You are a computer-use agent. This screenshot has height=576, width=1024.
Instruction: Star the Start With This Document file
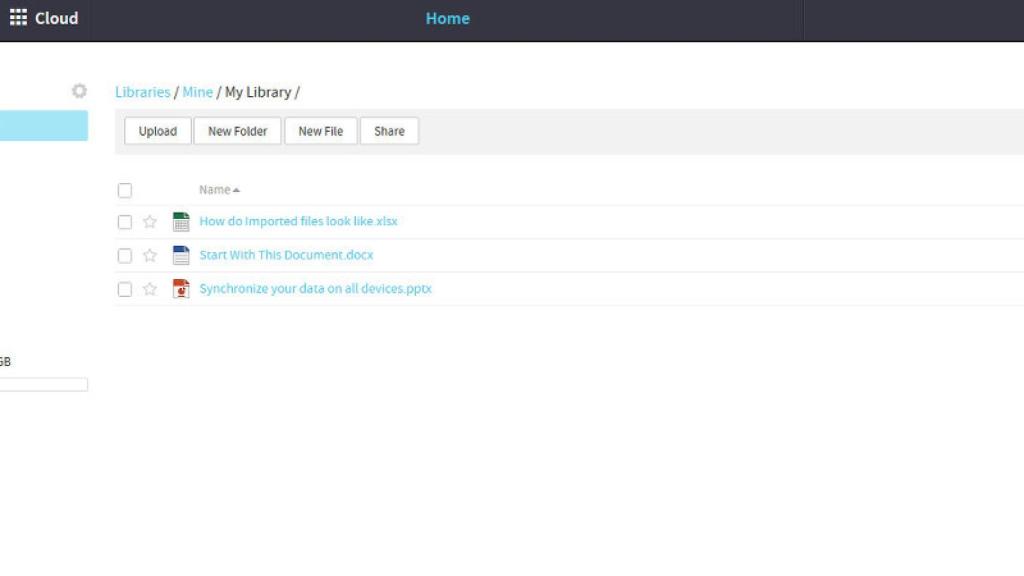click(x=150, y=256)
